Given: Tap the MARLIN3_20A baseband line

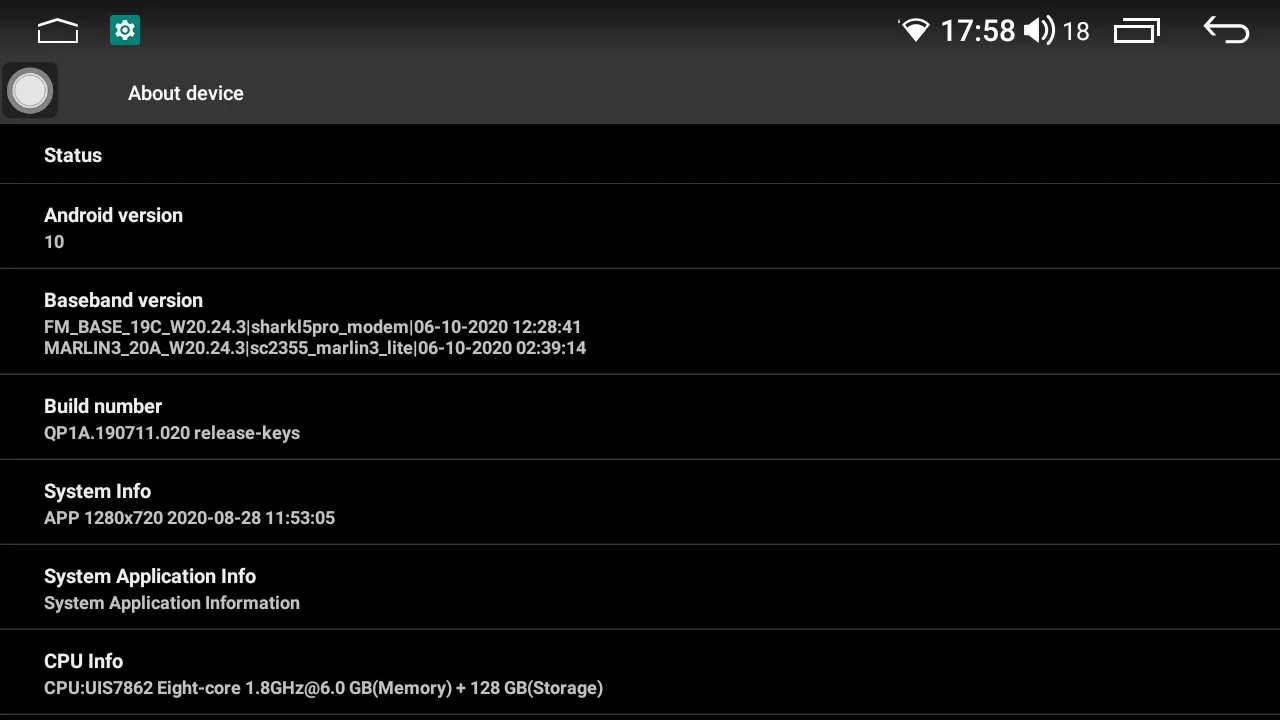Looking at the screenshot, I should click(x=315, y=348).
